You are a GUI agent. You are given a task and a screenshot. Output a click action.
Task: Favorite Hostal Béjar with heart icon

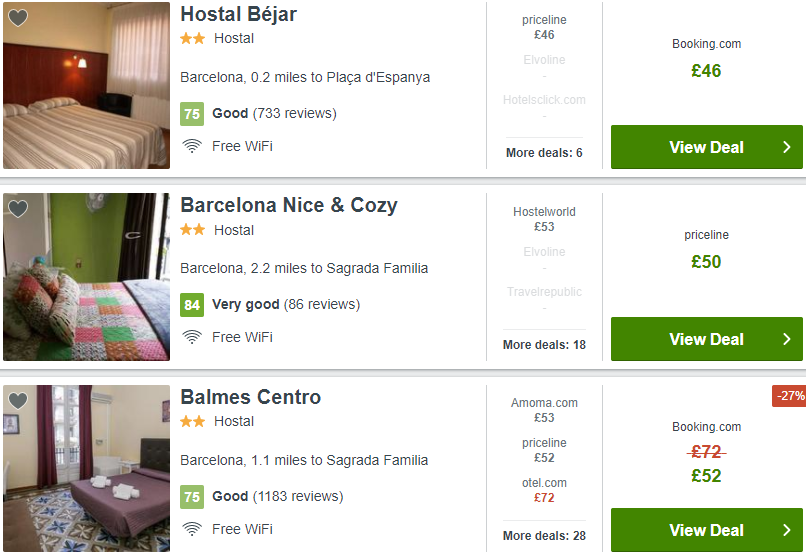(x=18, y=18)
